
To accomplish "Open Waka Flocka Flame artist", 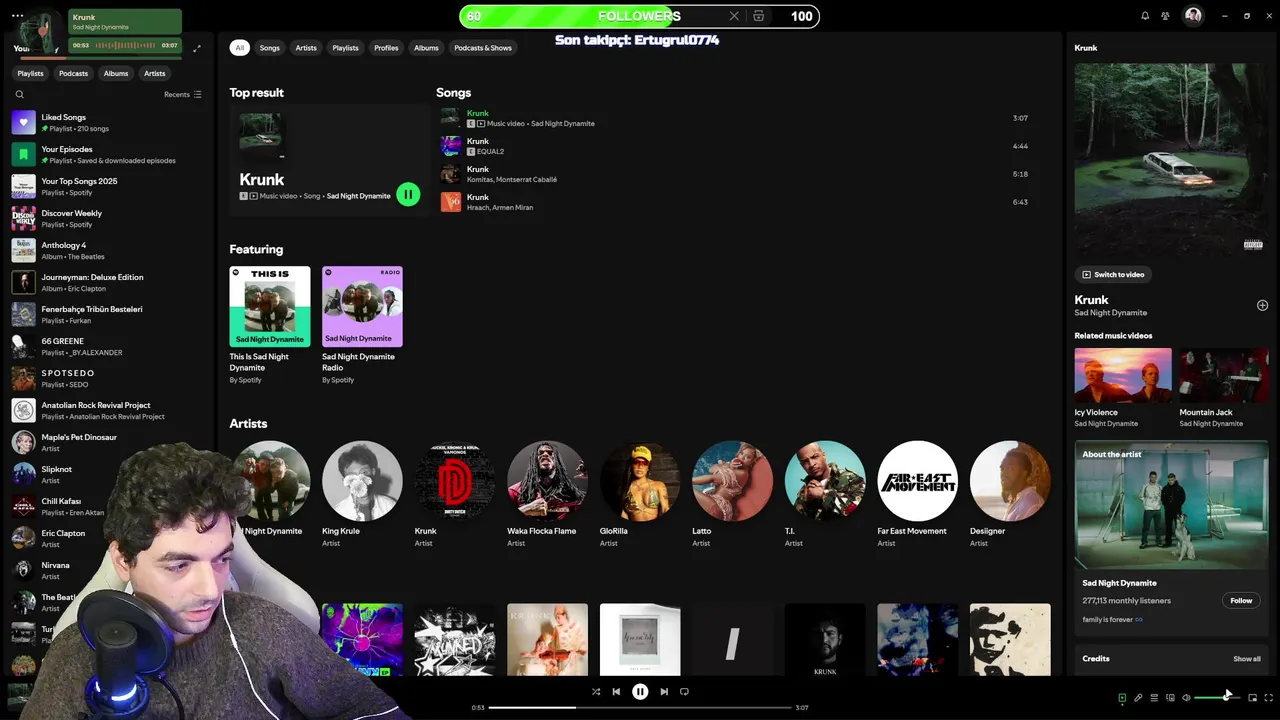I will (x=547, y=494).
